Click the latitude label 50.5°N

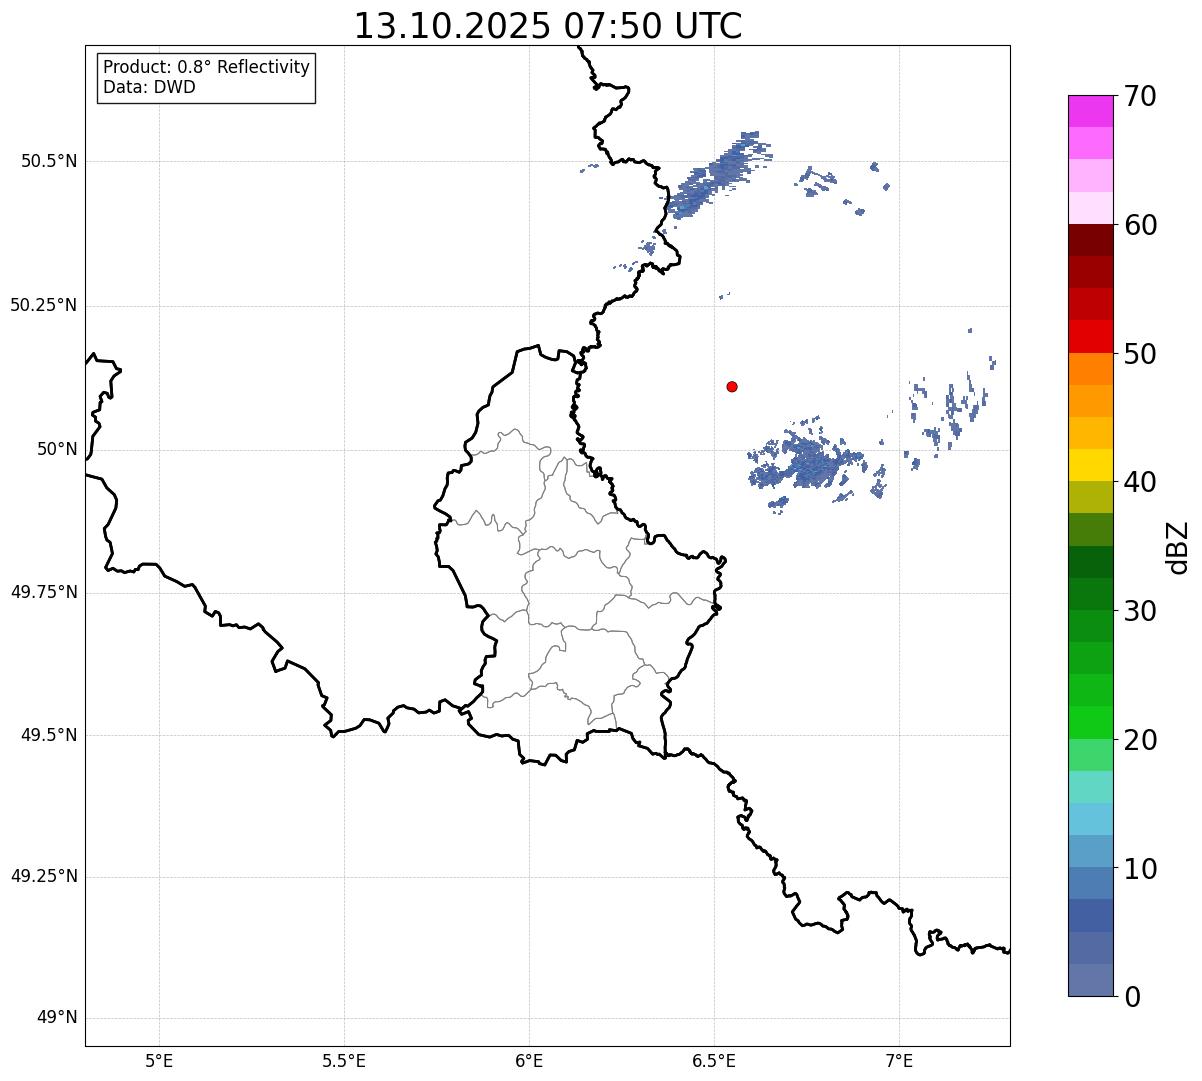point(48,161)
